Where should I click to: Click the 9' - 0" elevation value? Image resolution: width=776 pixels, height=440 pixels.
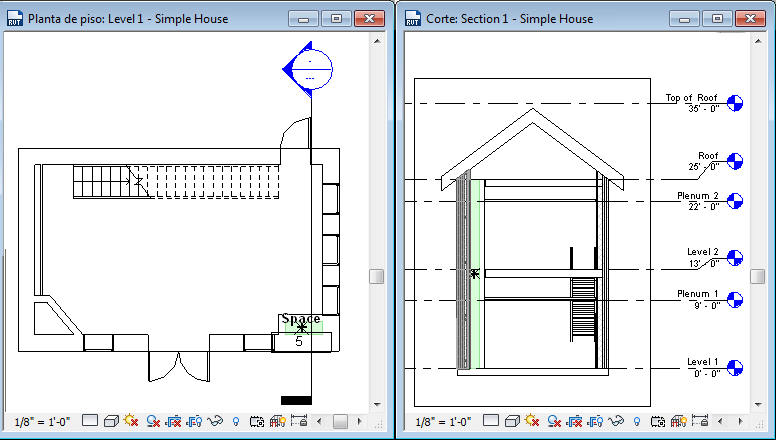click(707, 305)
